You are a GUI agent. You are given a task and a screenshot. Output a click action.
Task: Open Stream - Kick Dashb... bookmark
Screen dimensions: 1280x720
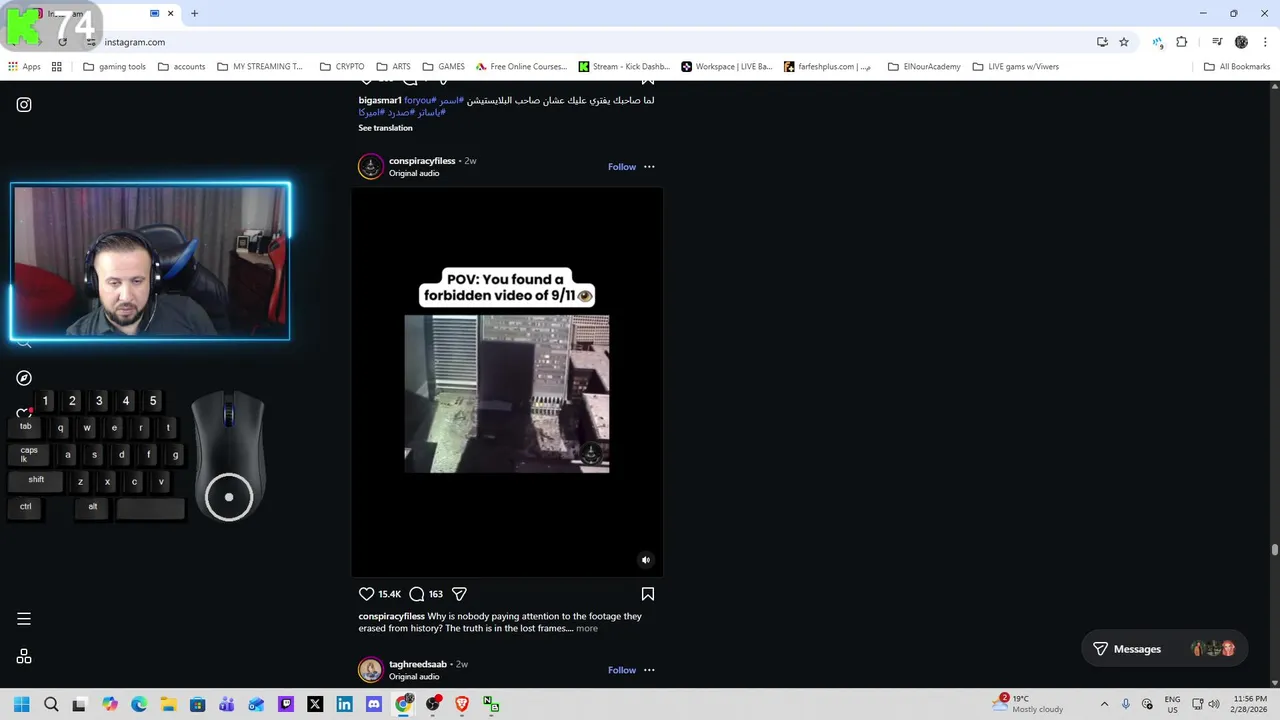(x=625, y=67)
